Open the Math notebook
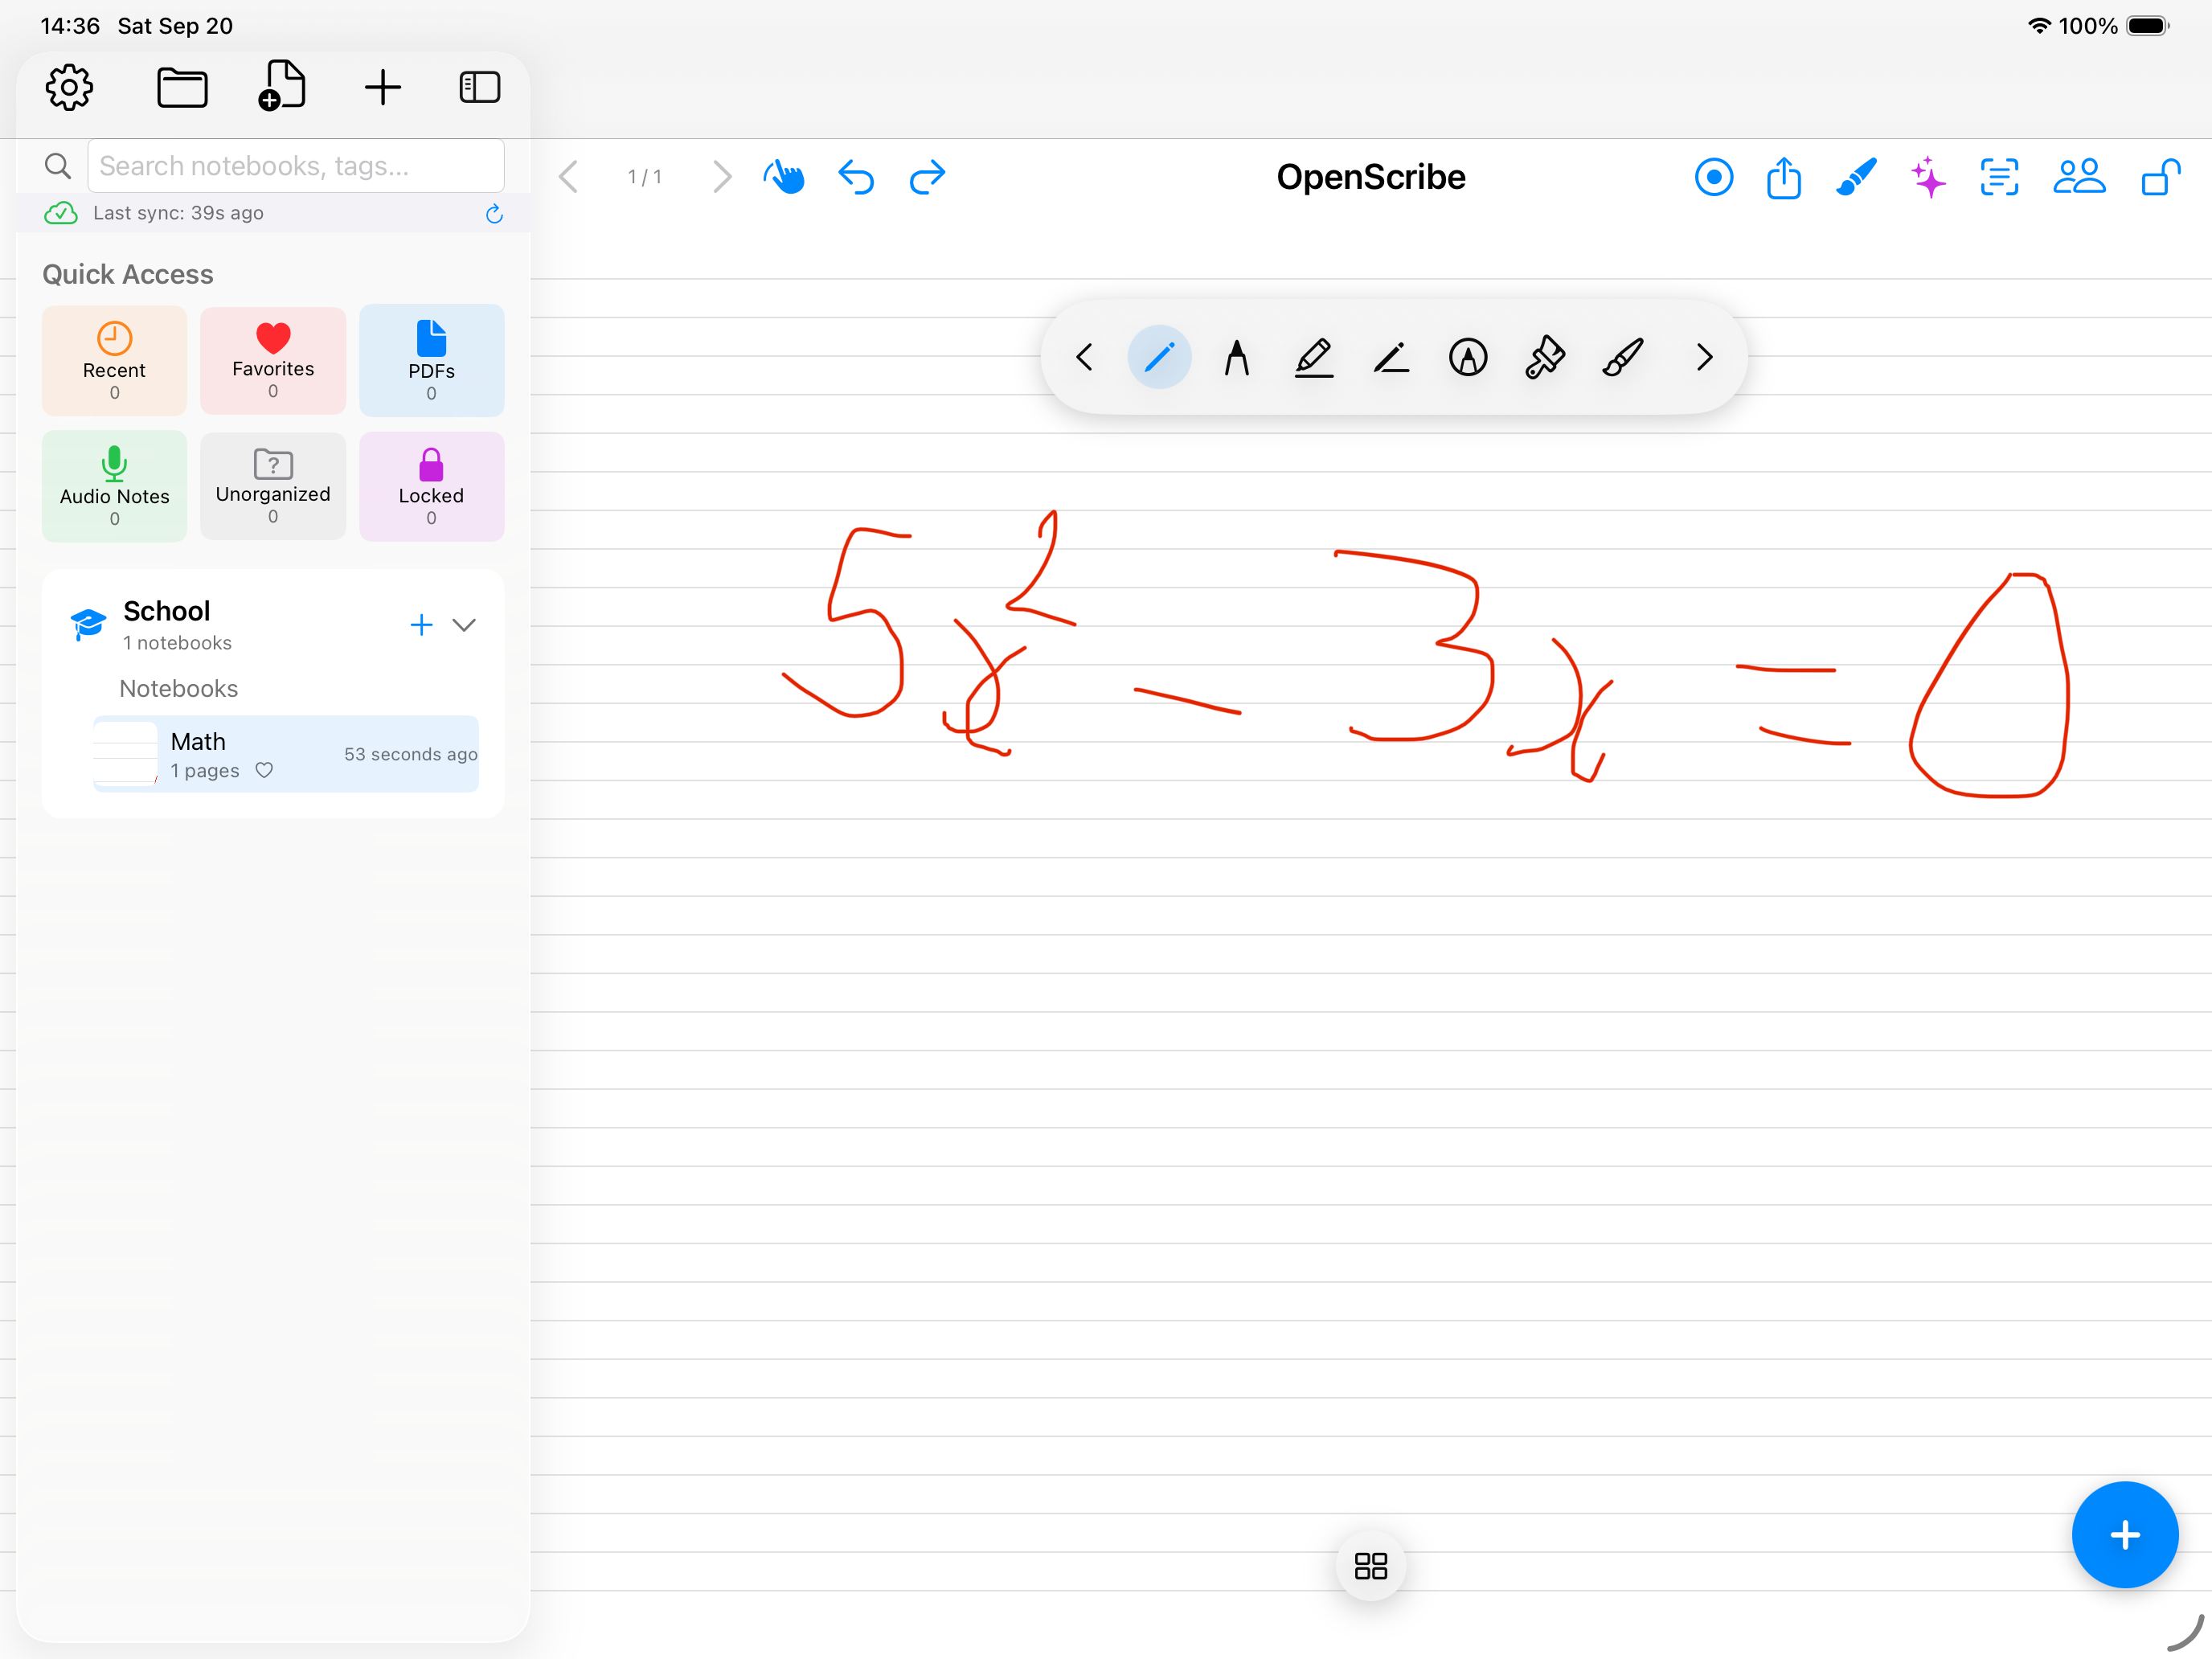2212x1659 pixels. (287, 753)
